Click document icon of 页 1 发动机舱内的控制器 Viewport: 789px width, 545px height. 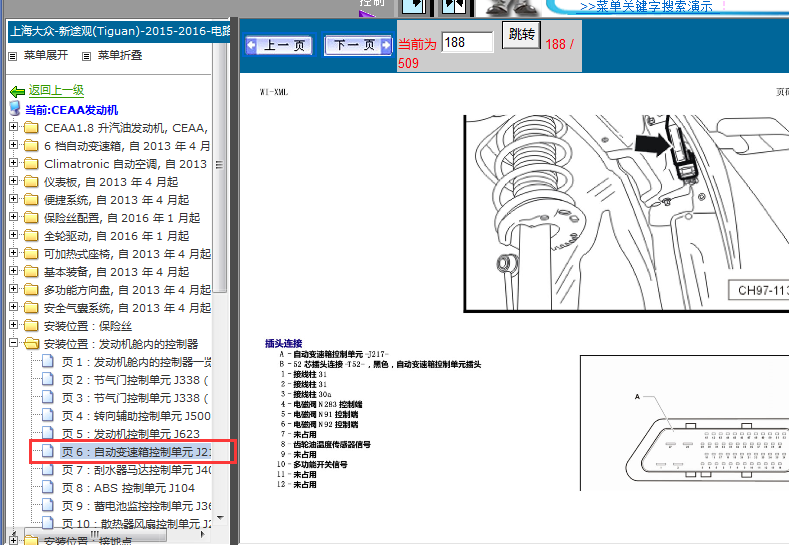[x=48, y=361]
